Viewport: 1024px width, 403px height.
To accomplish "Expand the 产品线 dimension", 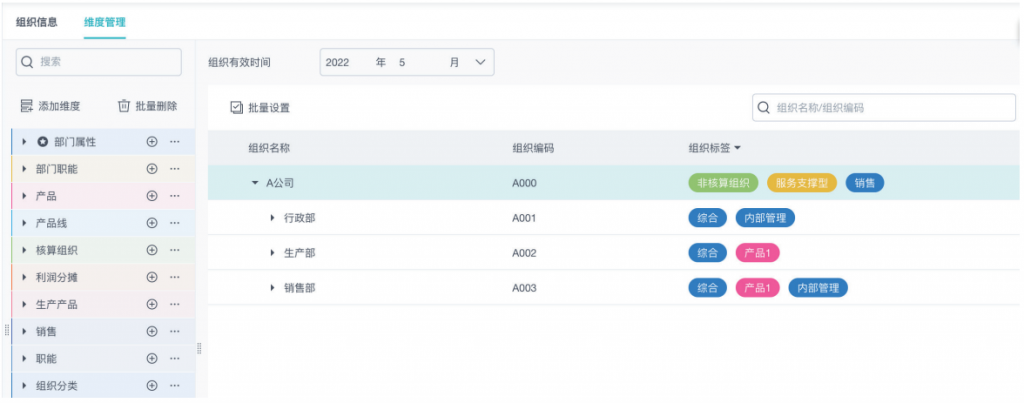I will [x=25, y=223].
